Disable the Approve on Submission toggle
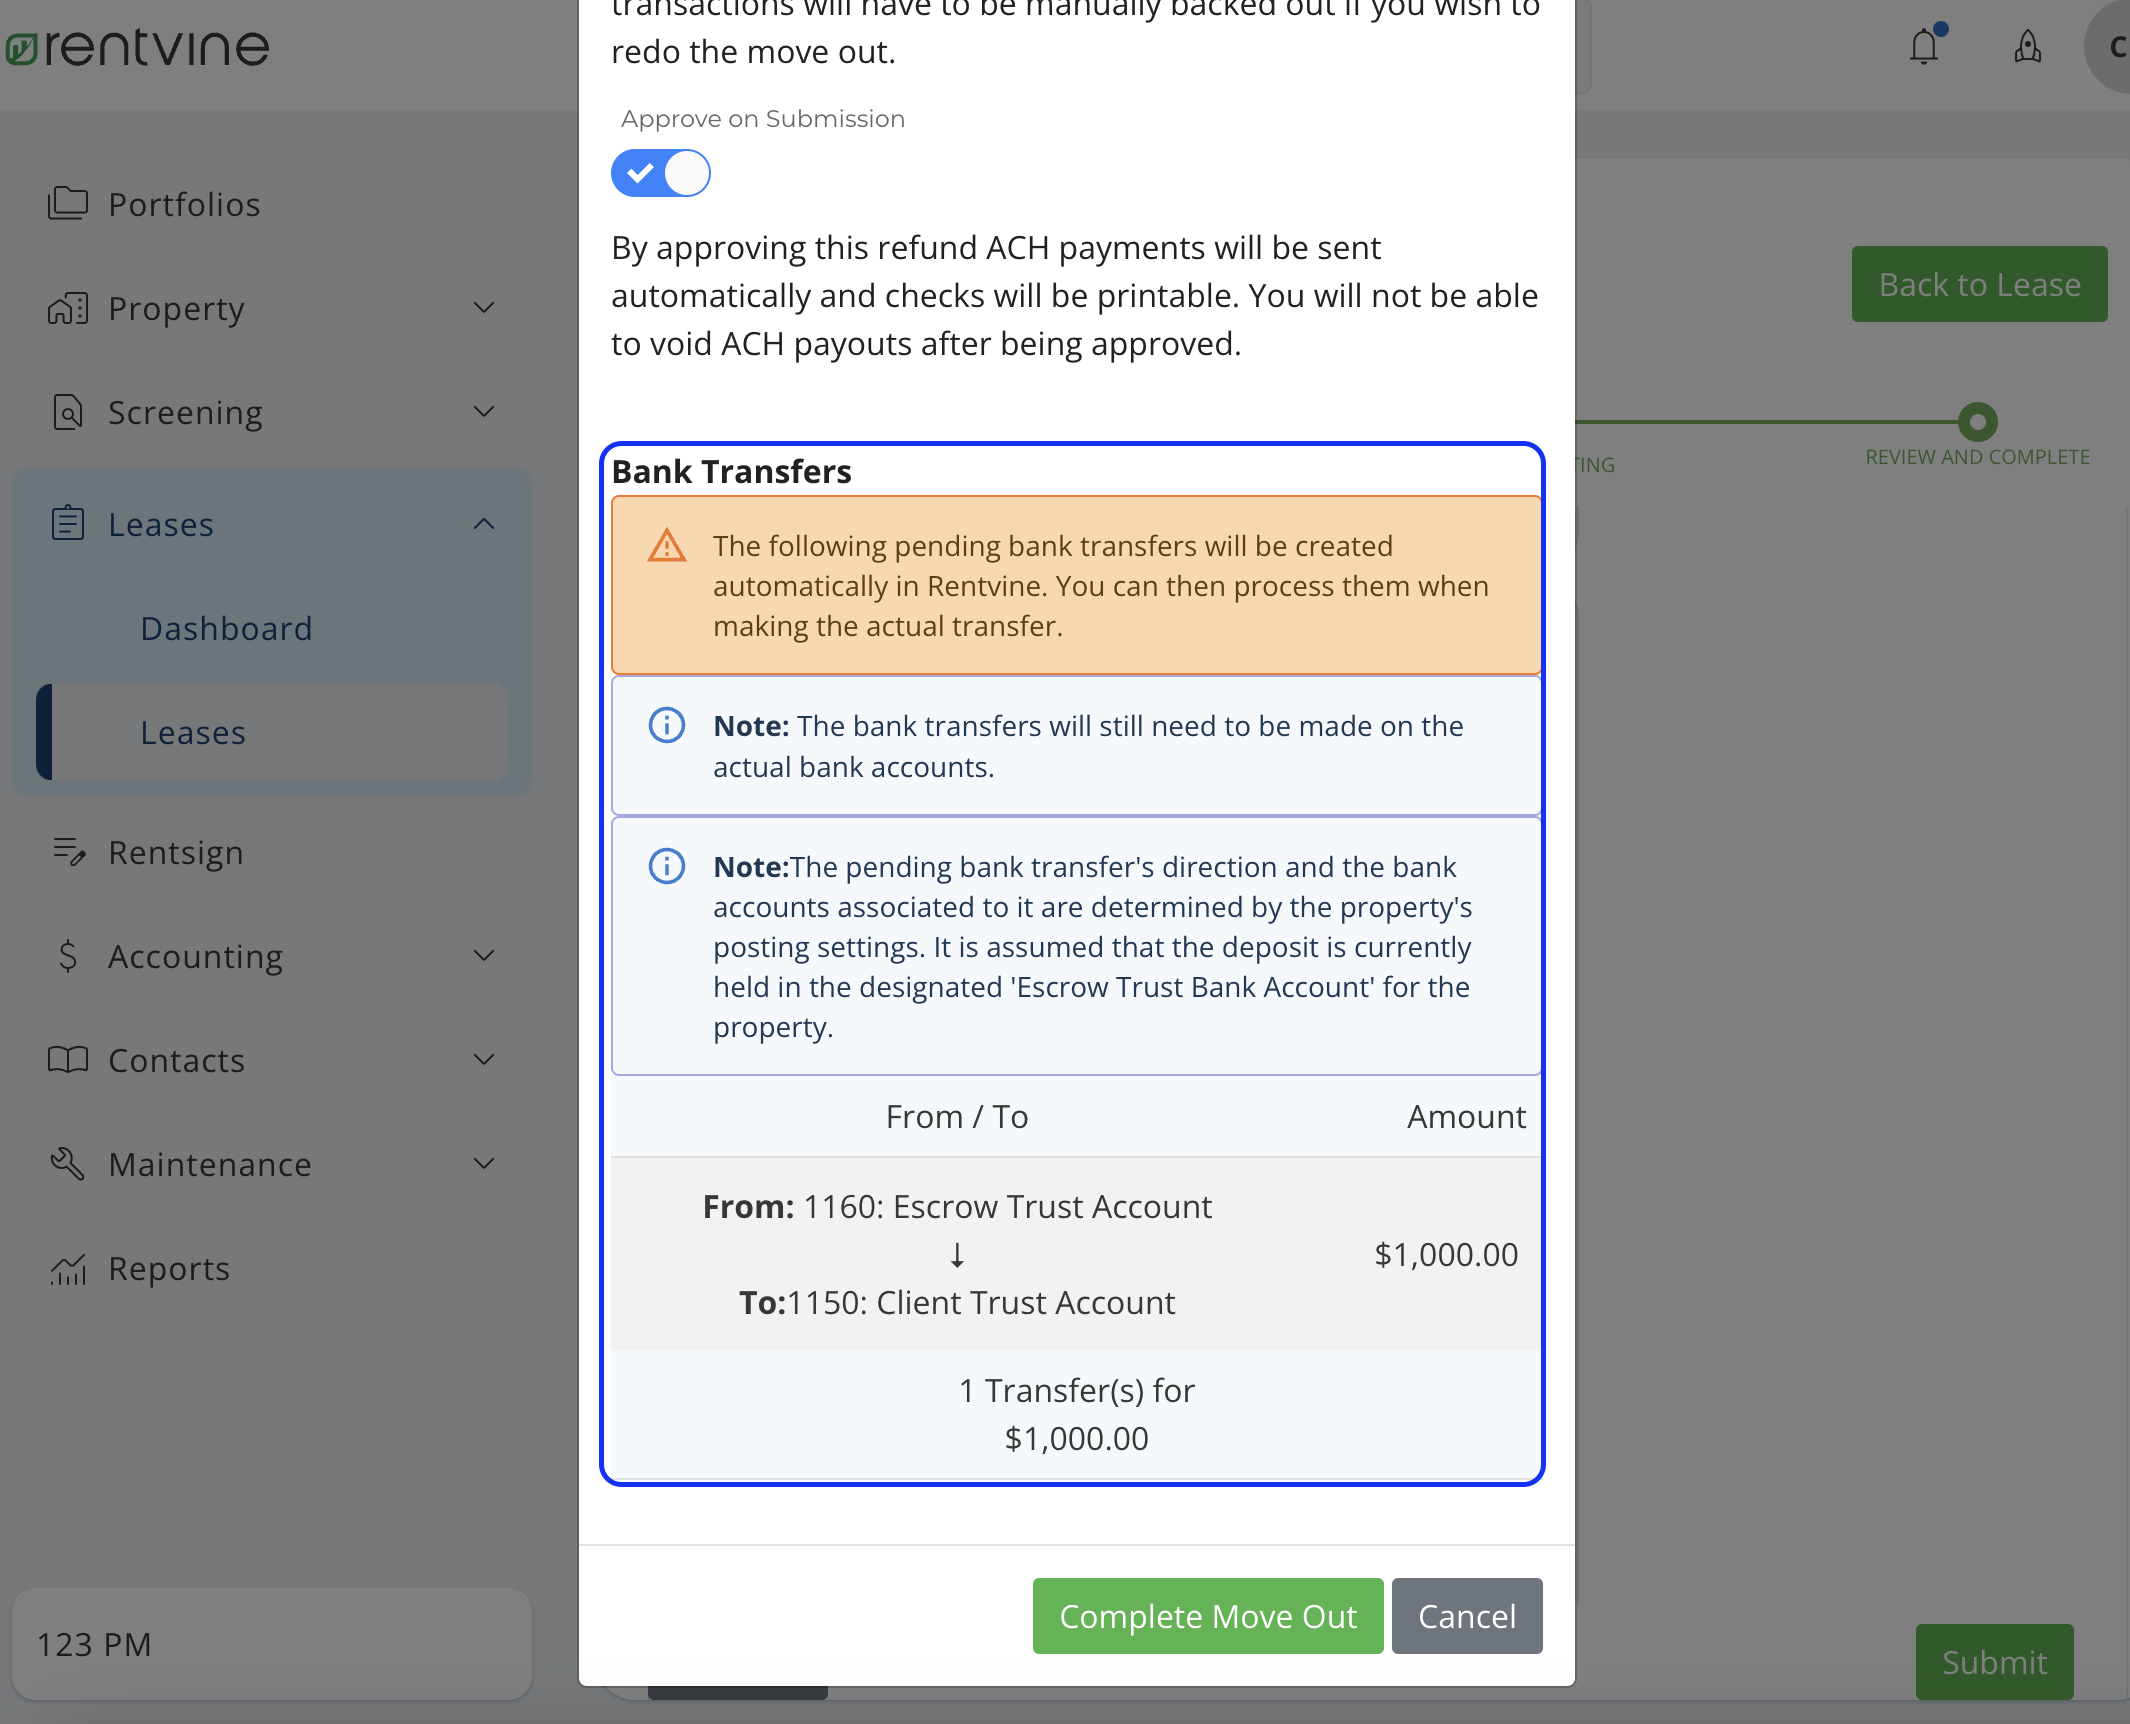Viewport: 2130px width, 1724px height. pos(660,172)
